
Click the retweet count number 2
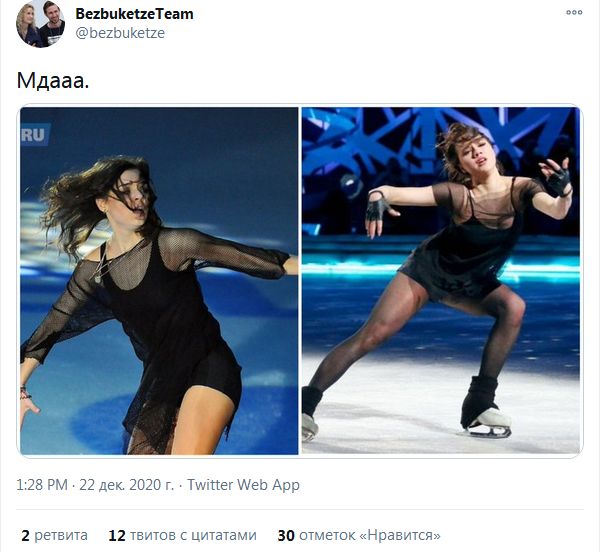coord(25,536)
